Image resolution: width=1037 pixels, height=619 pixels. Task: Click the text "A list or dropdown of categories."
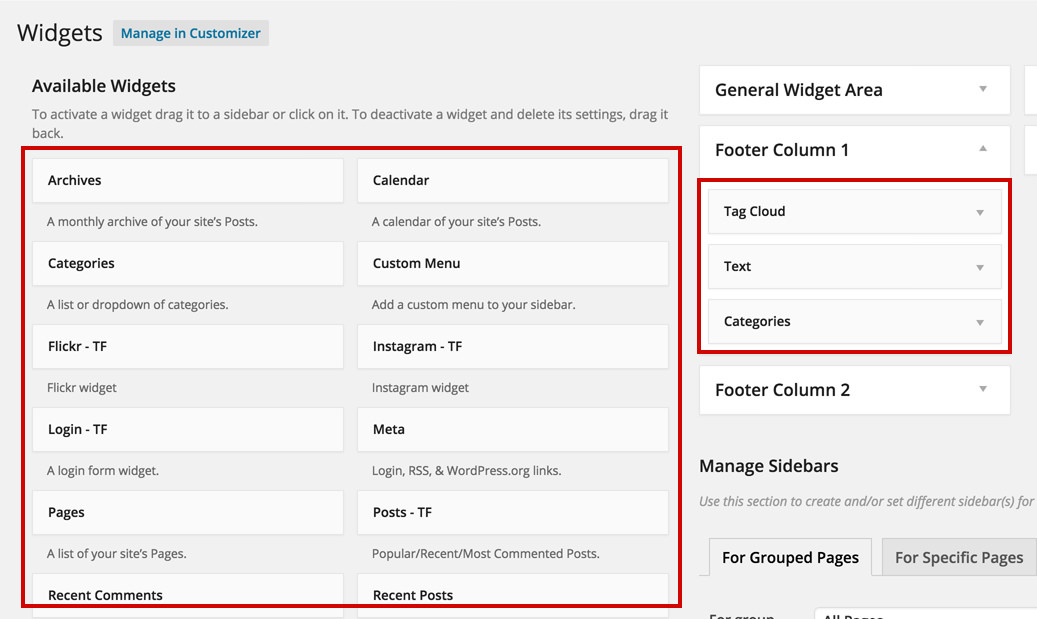click(x=138, y=305)
